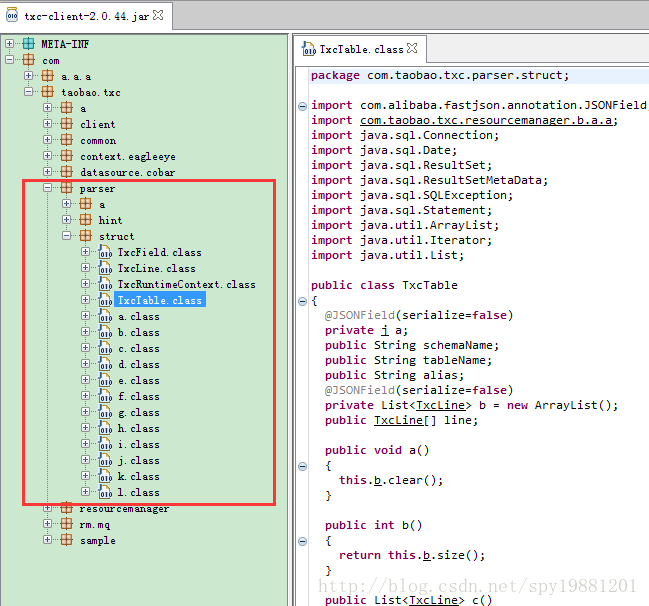Collapse the TxcTable class body fold

(x=302, y=300)
